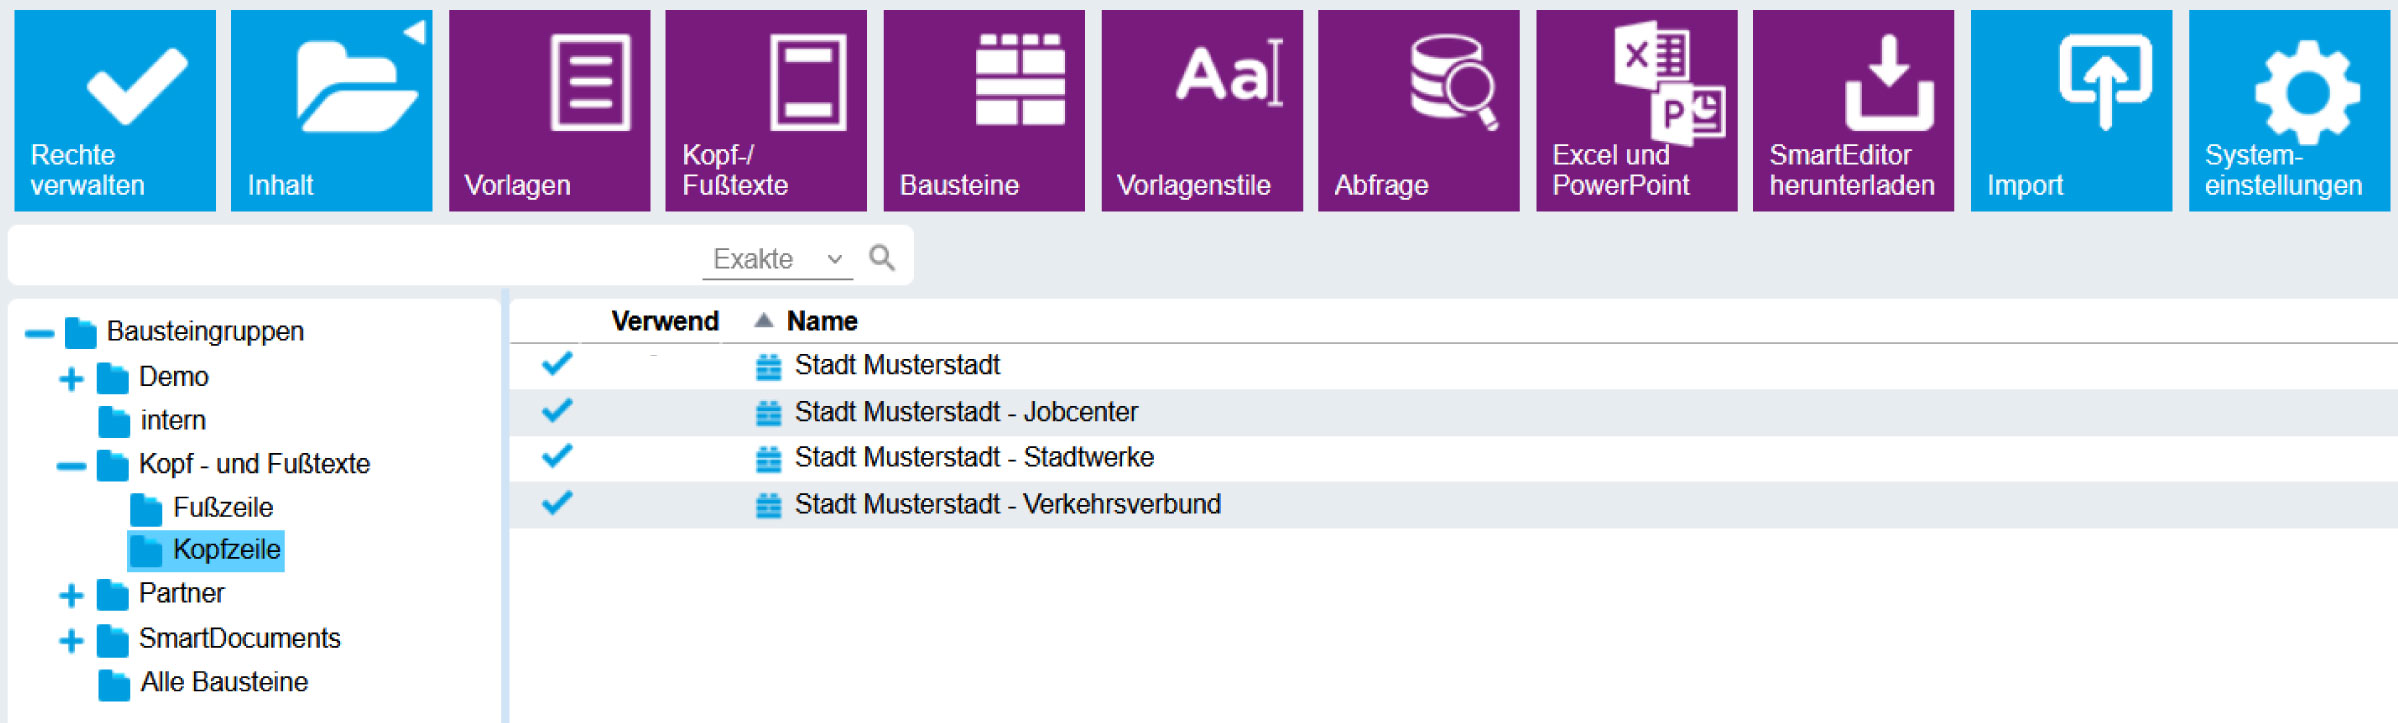Click the 'Stadt Musterstadt - Verkehrsverbund' entry name

coord(1008,504)
